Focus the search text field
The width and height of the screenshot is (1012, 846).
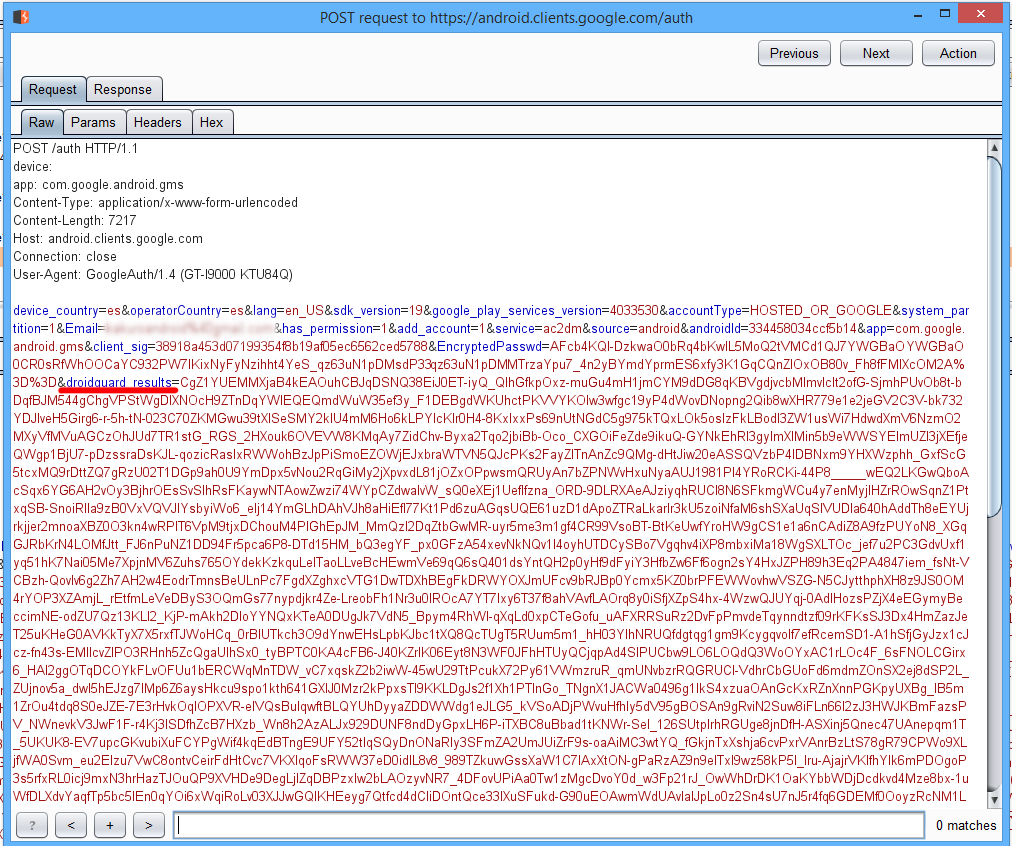pos(549,825)
